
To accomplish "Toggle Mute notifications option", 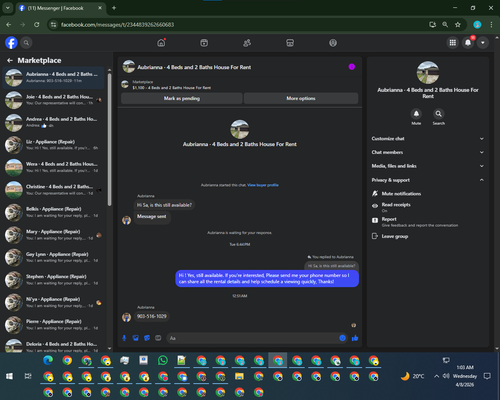I will tap(428, 194).
